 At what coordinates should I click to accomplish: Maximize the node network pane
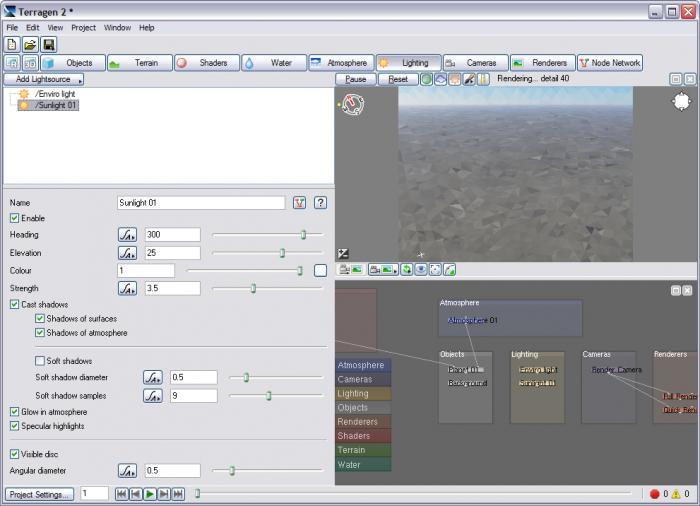pyautogui.click(x=676, y=291)
